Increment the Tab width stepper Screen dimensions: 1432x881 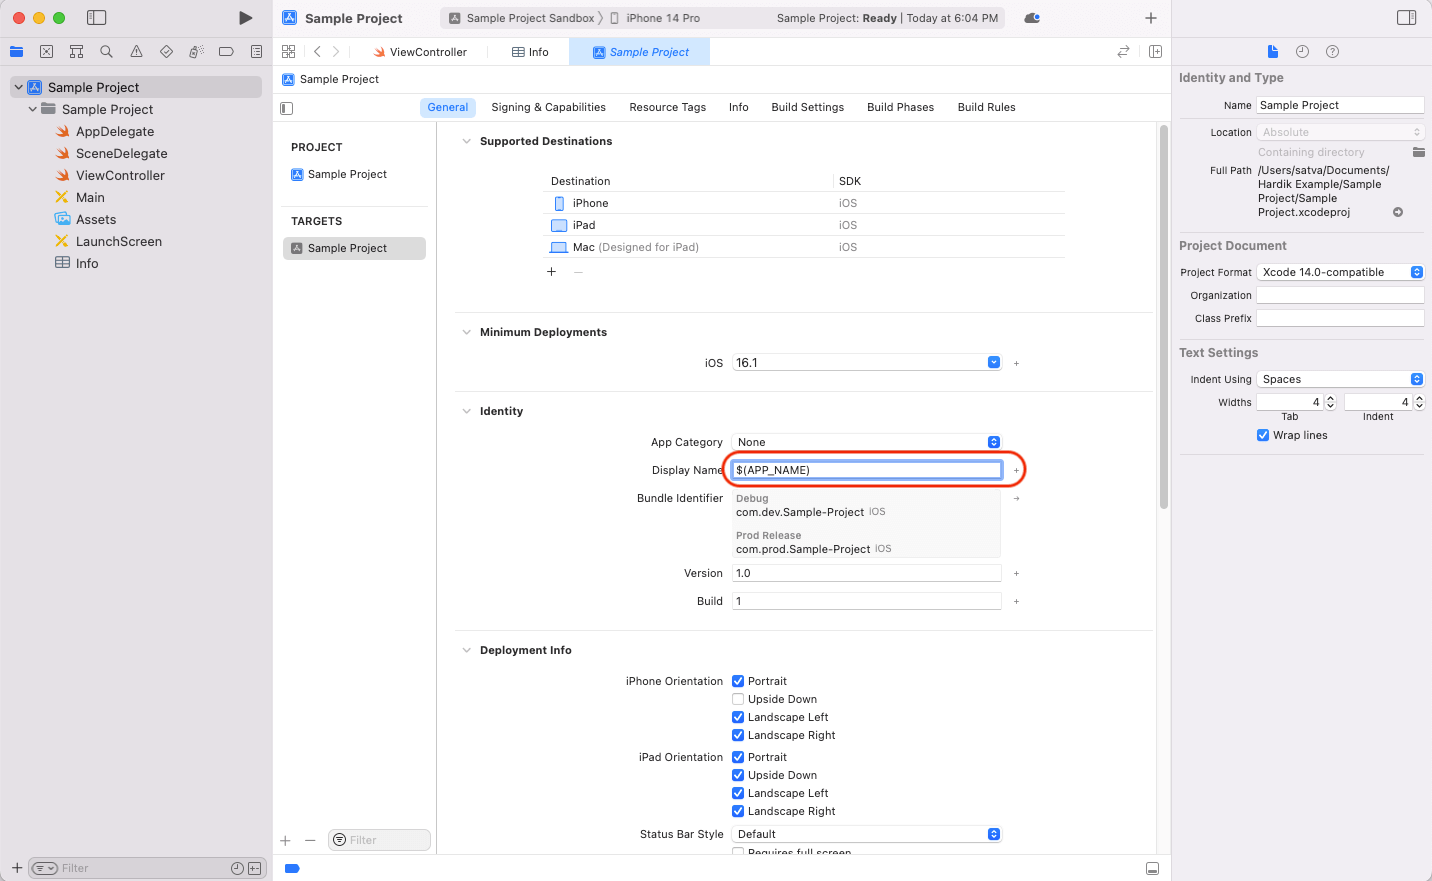[1330, 398]
